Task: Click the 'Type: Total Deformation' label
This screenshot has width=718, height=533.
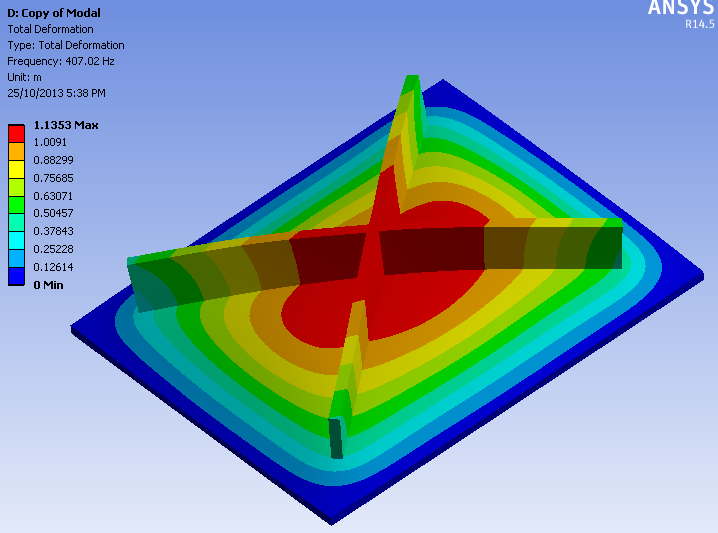Action: [x=66, y=45]
